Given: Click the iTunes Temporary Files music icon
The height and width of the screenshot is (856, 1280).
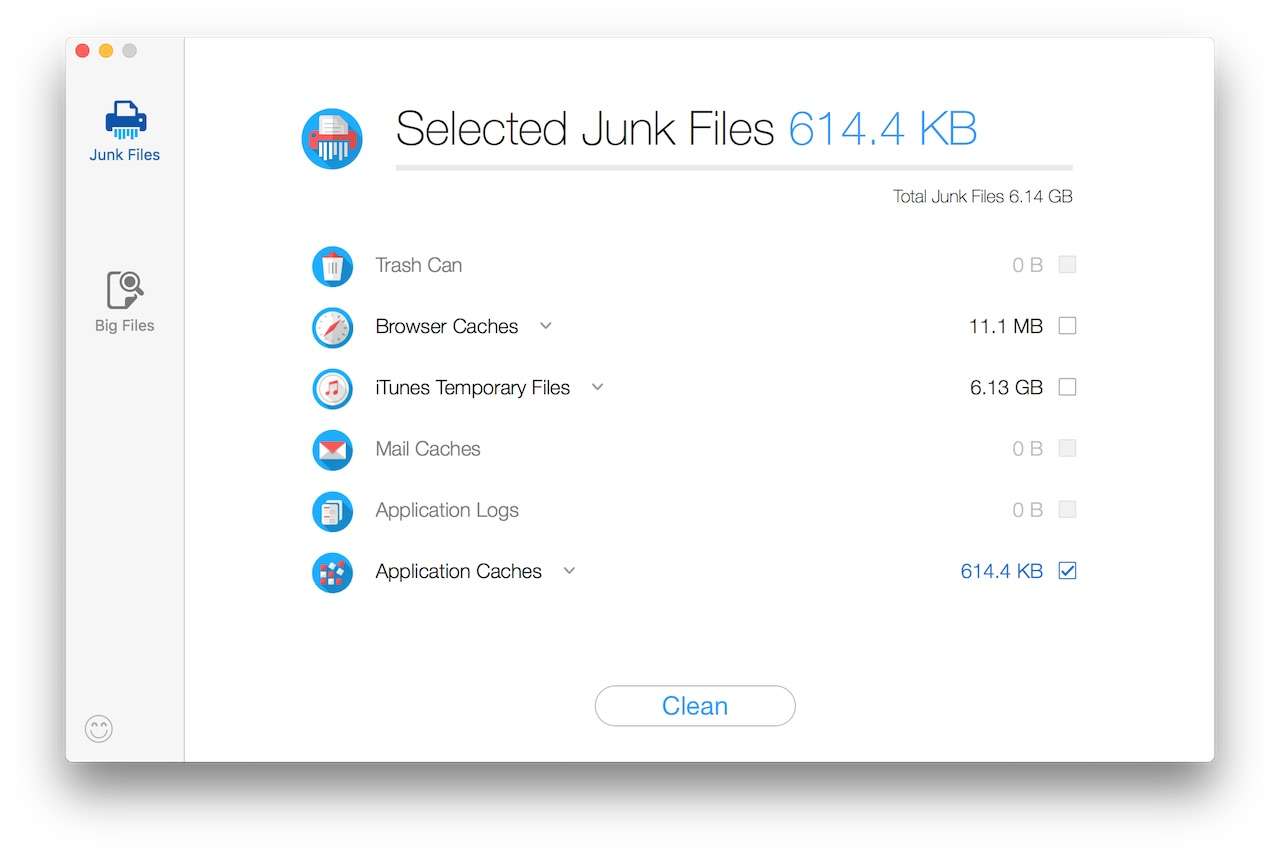Looking at the screenshot, I should point(332,388).
